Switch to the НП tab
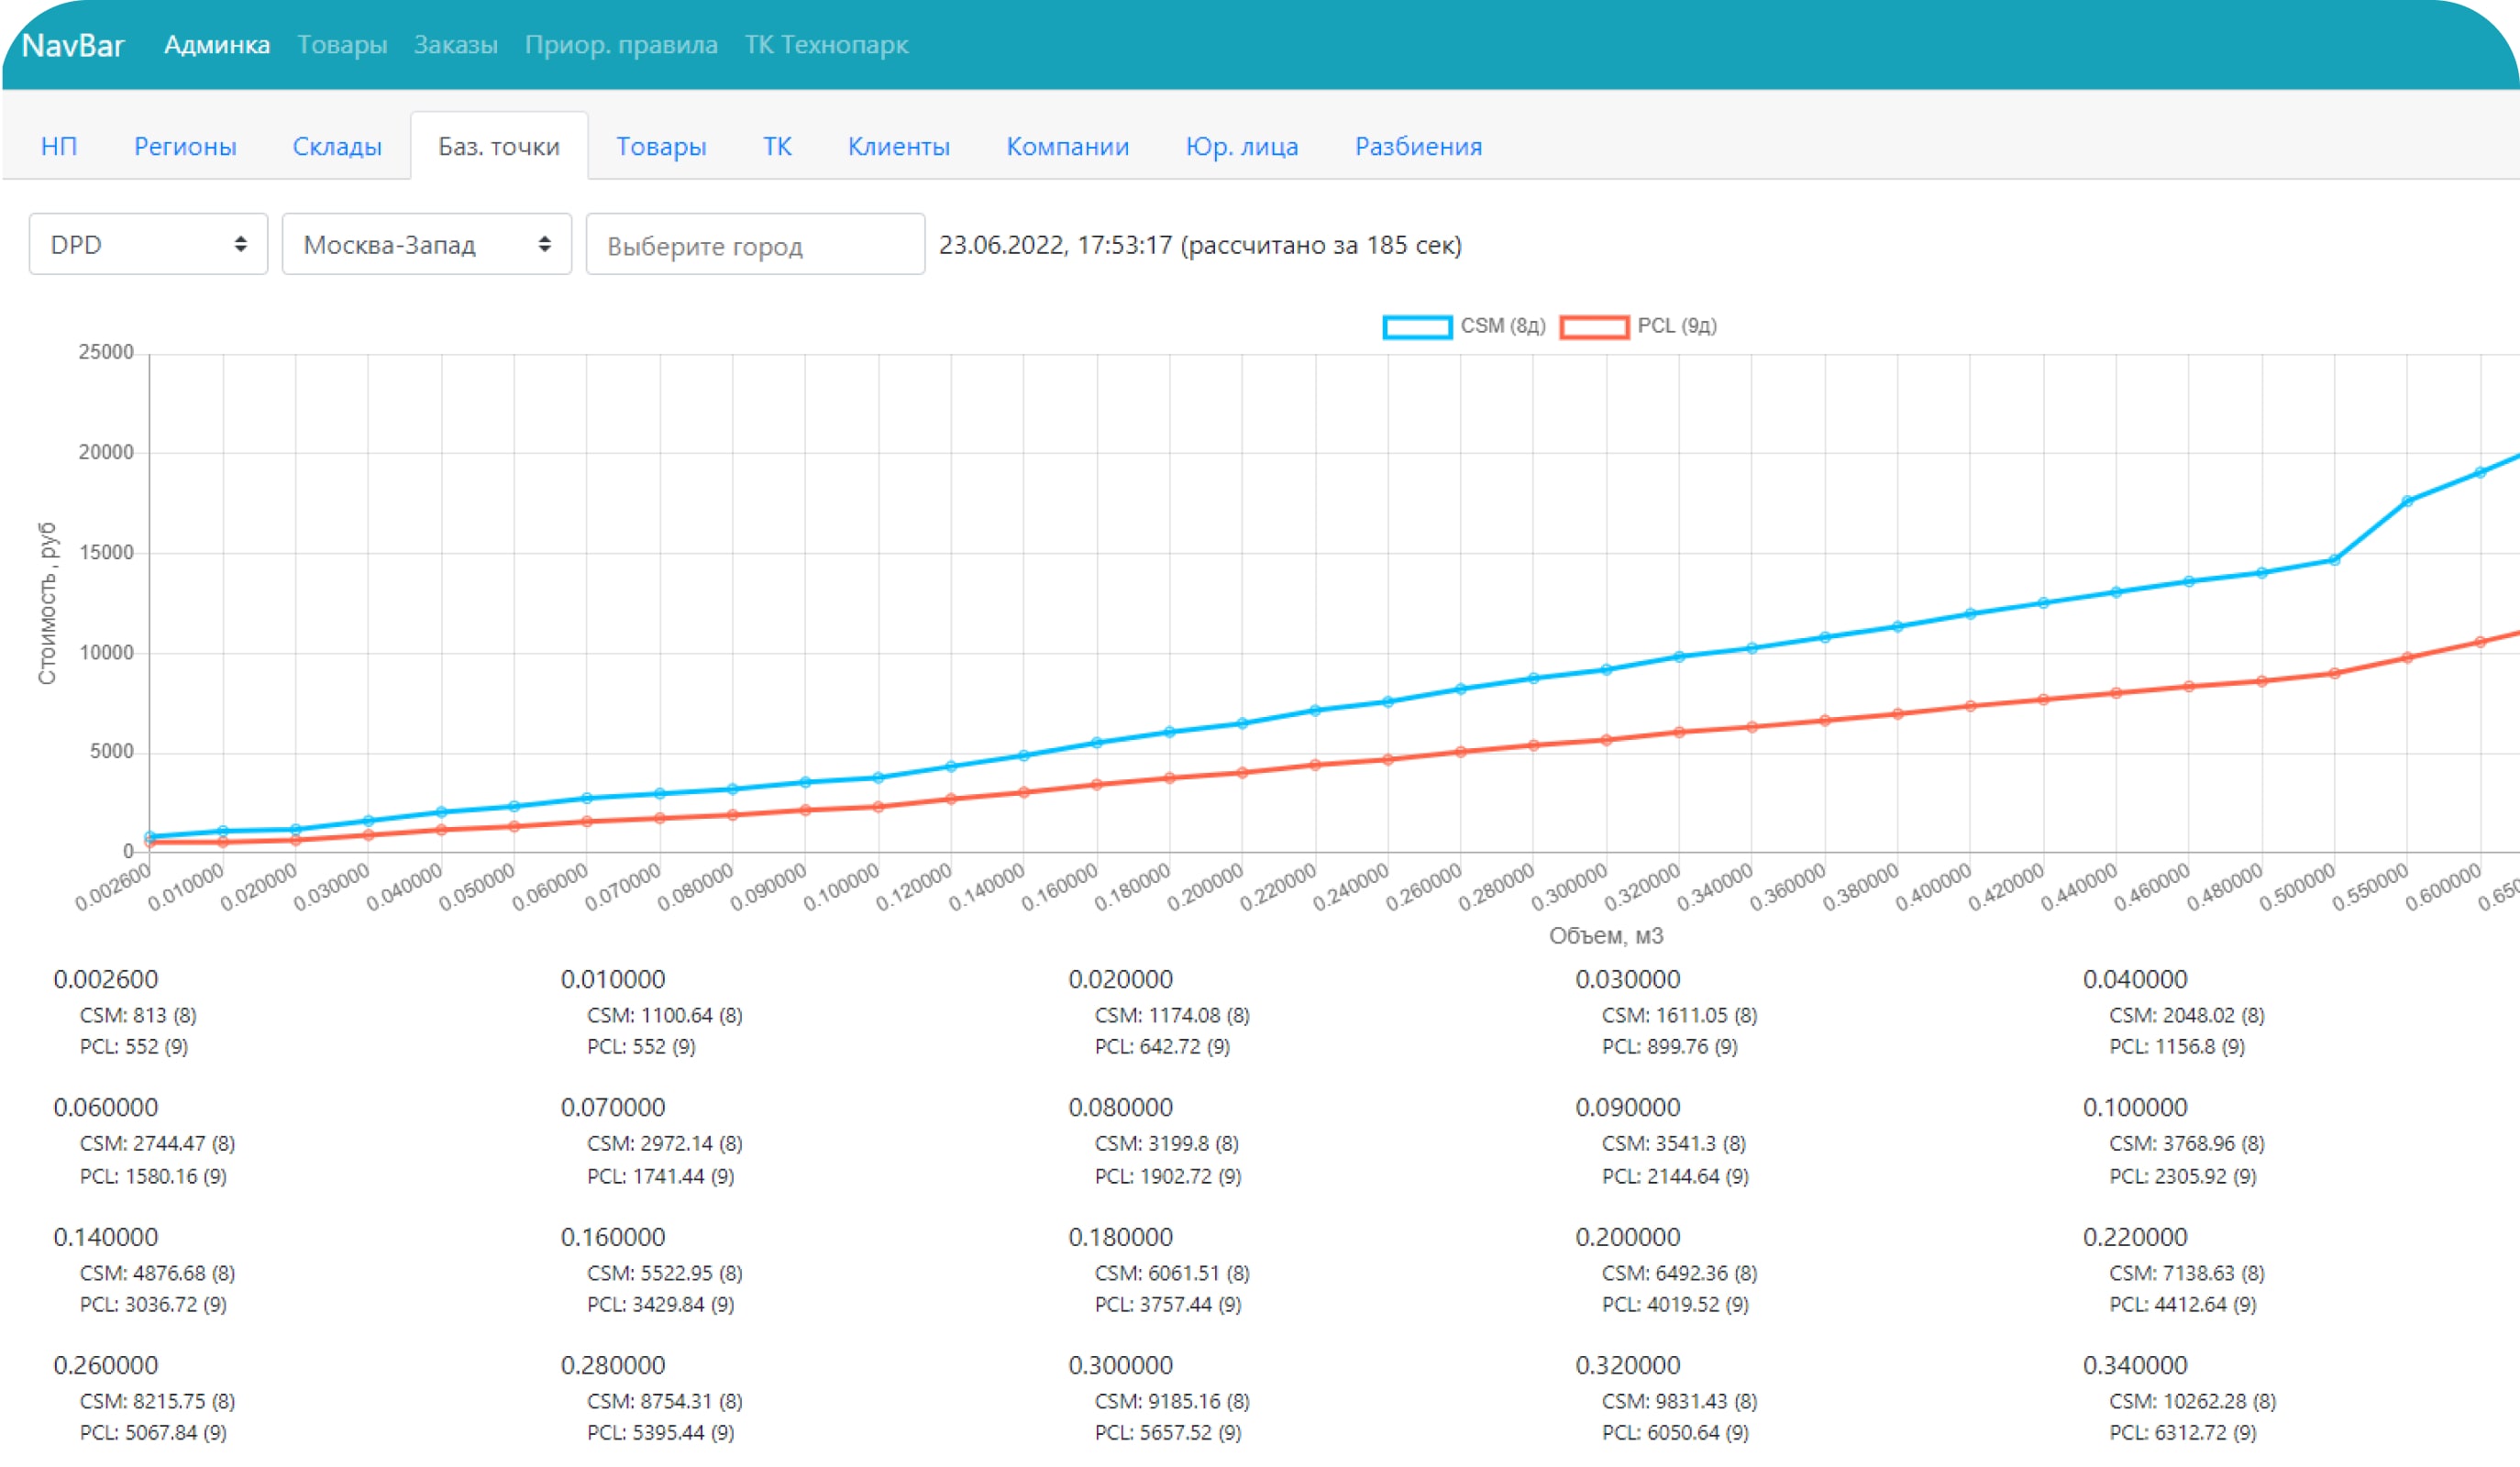The width and height of the screenshot is (2520, 1467). tap(59, 146)
